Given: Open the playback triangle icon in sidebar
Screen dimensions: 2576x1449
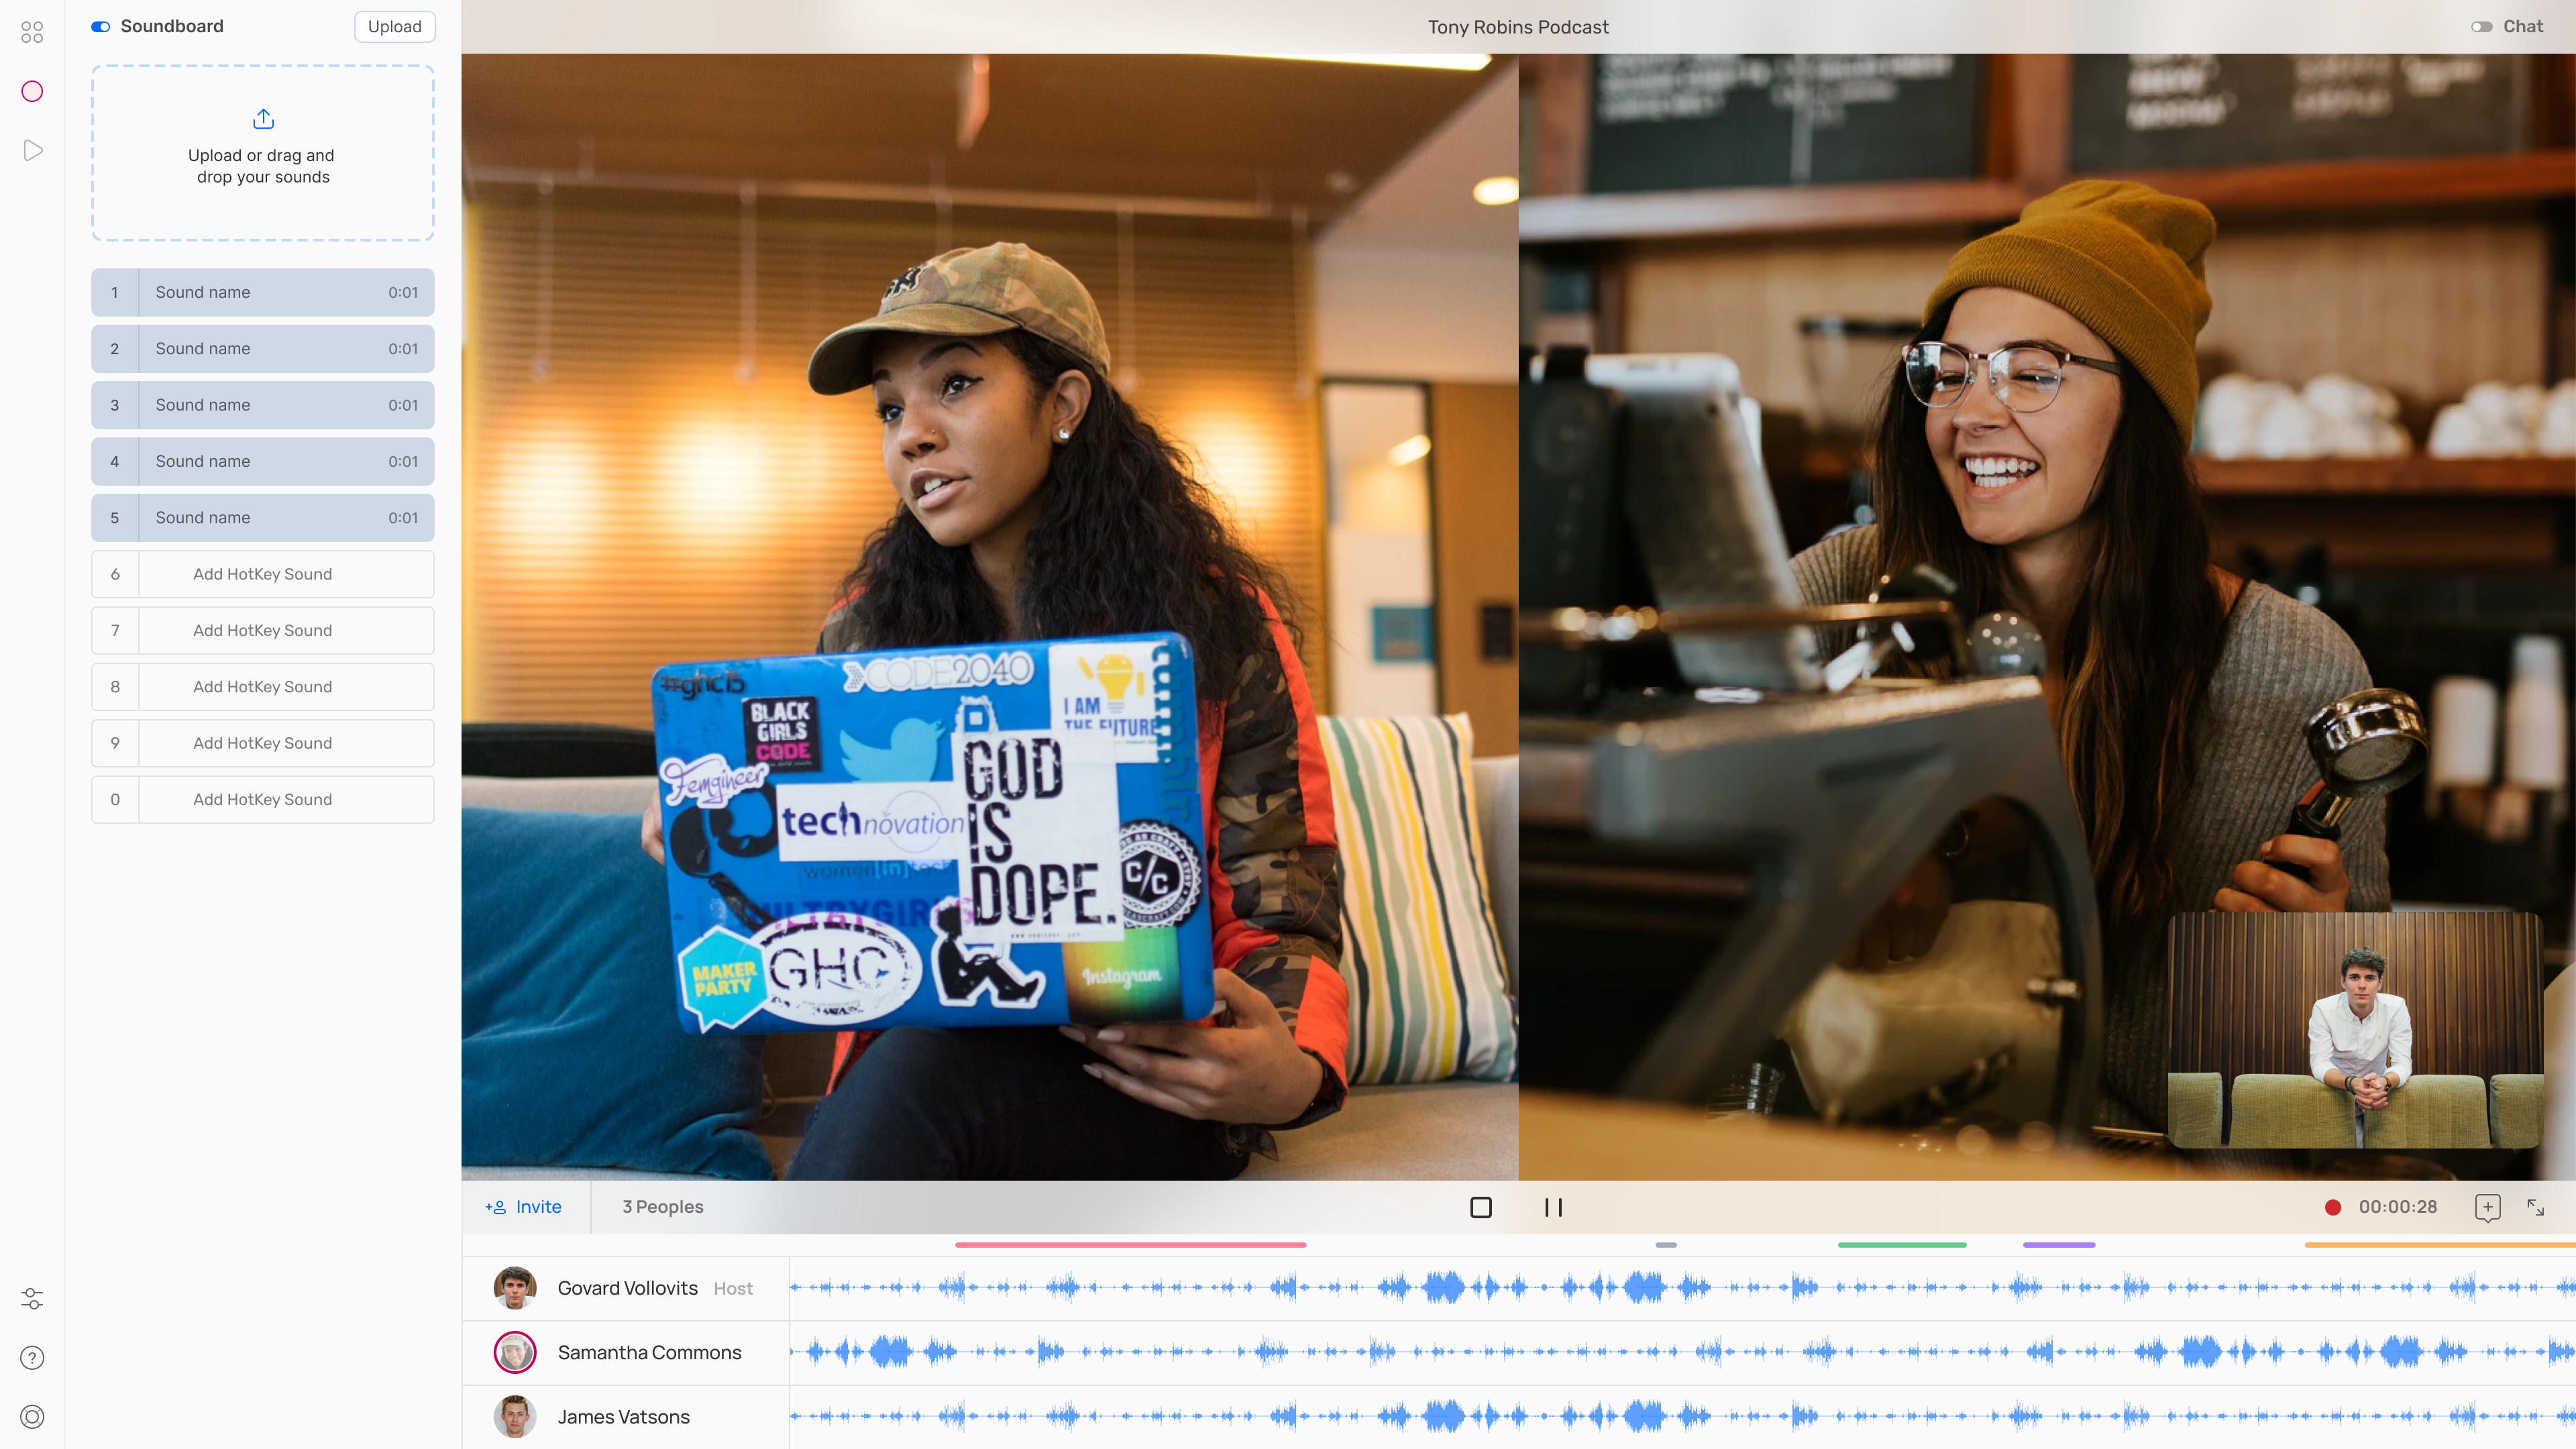Looking at the screenshot, I should coord(32,150).
